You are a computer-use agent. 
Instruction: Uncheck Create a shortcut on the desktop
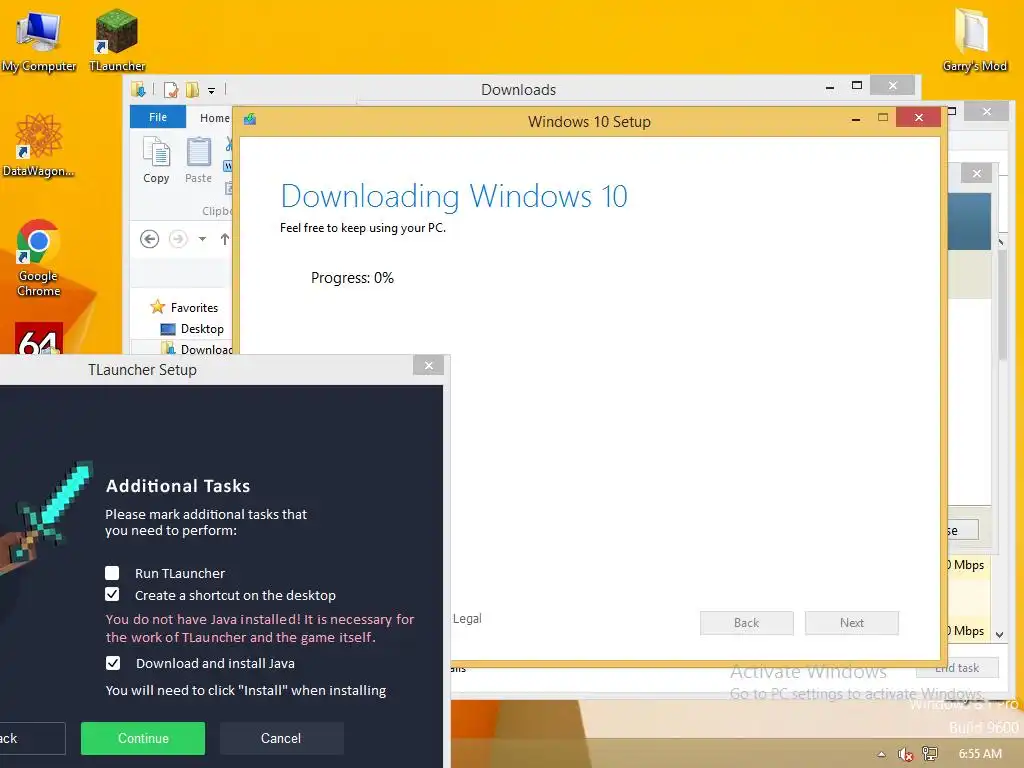pos(112,594)
